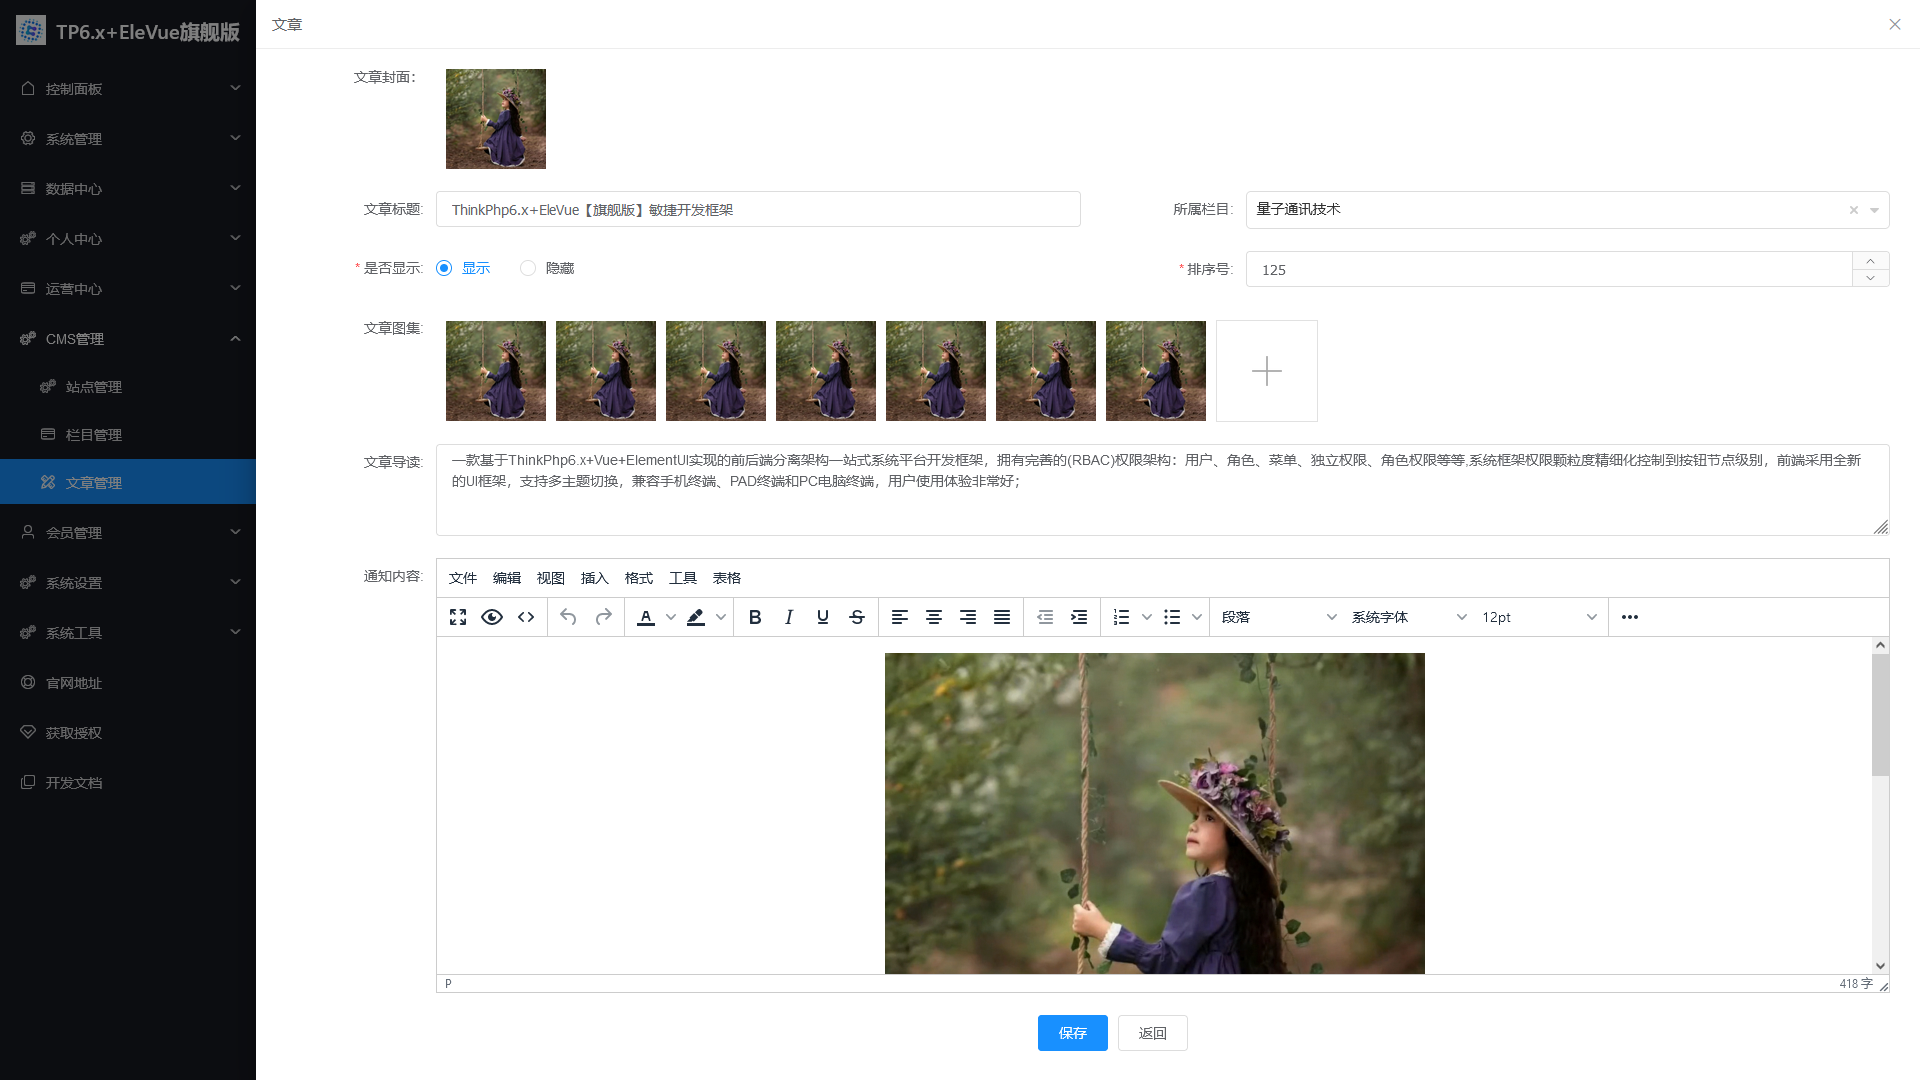Viewport: 1920px width, 1080px height.
Task: Open the 编辑 editor menu
Action: tap(507, 578)
